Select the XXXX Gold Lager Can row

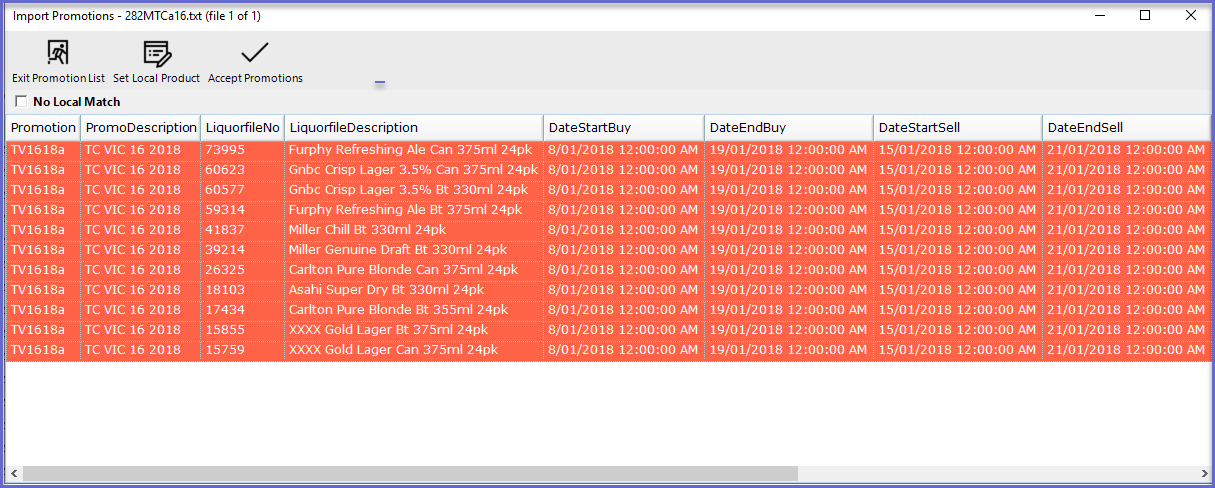pyautogui.click(x=608, y=350)
